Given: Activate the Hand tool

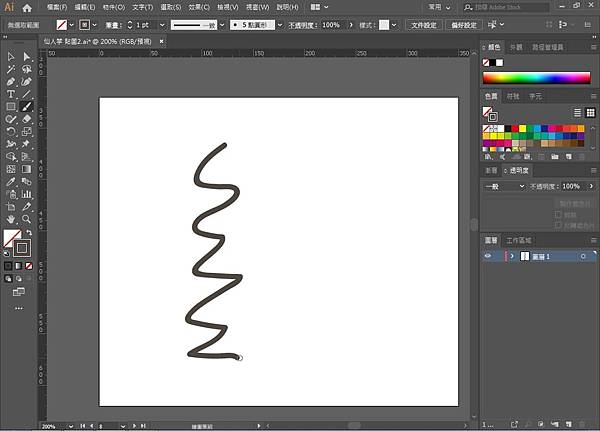Looking at the screenshot, I should pyautogui.click(x=11, y=219).
